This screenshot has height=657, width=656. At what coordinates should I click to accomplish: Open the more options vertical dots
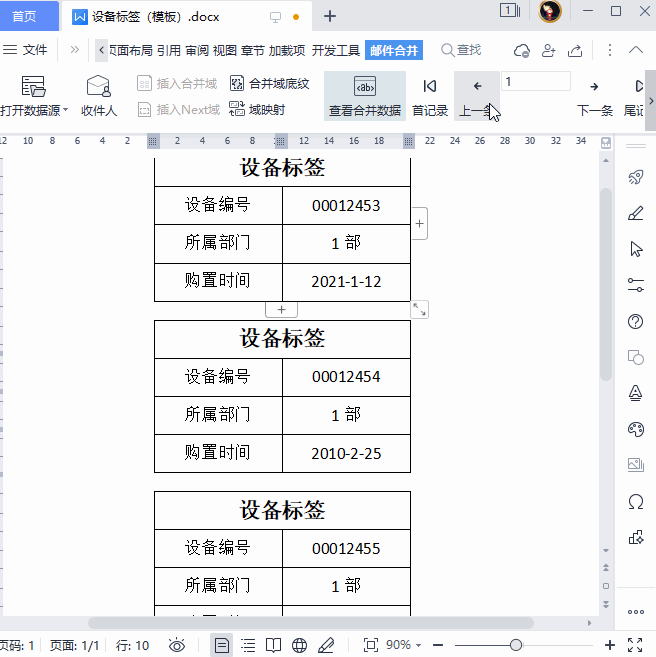coord(610,50)
